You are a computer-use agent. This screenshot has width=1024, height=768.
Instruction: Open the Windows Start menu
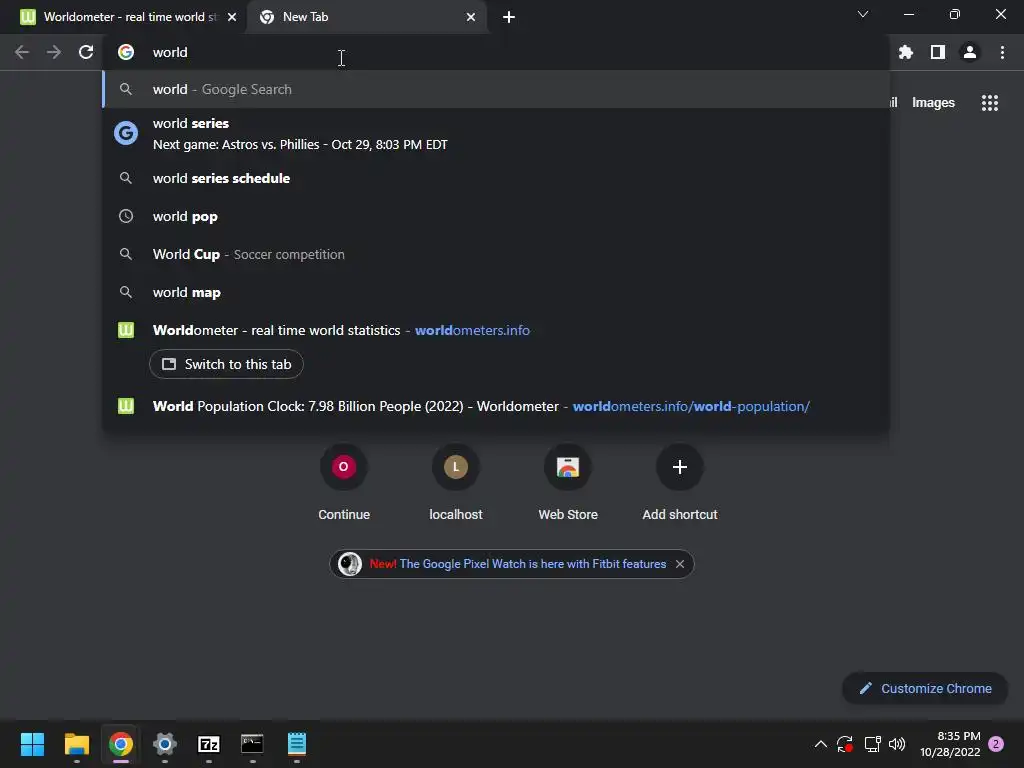tap(32, 744)
